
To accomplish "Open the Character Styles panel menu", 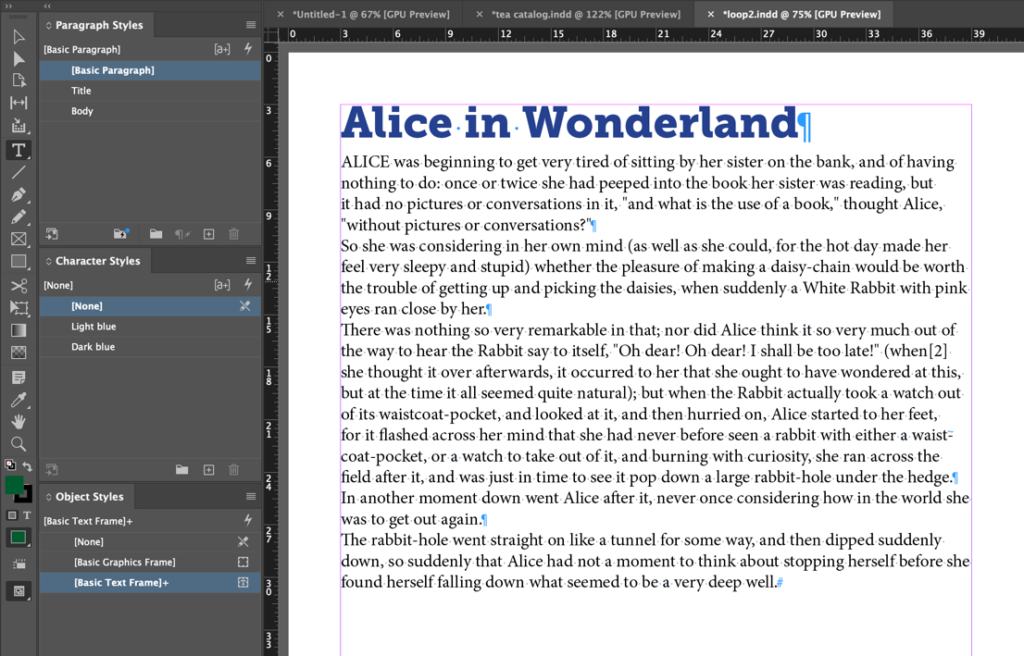I will pos(251,261).
